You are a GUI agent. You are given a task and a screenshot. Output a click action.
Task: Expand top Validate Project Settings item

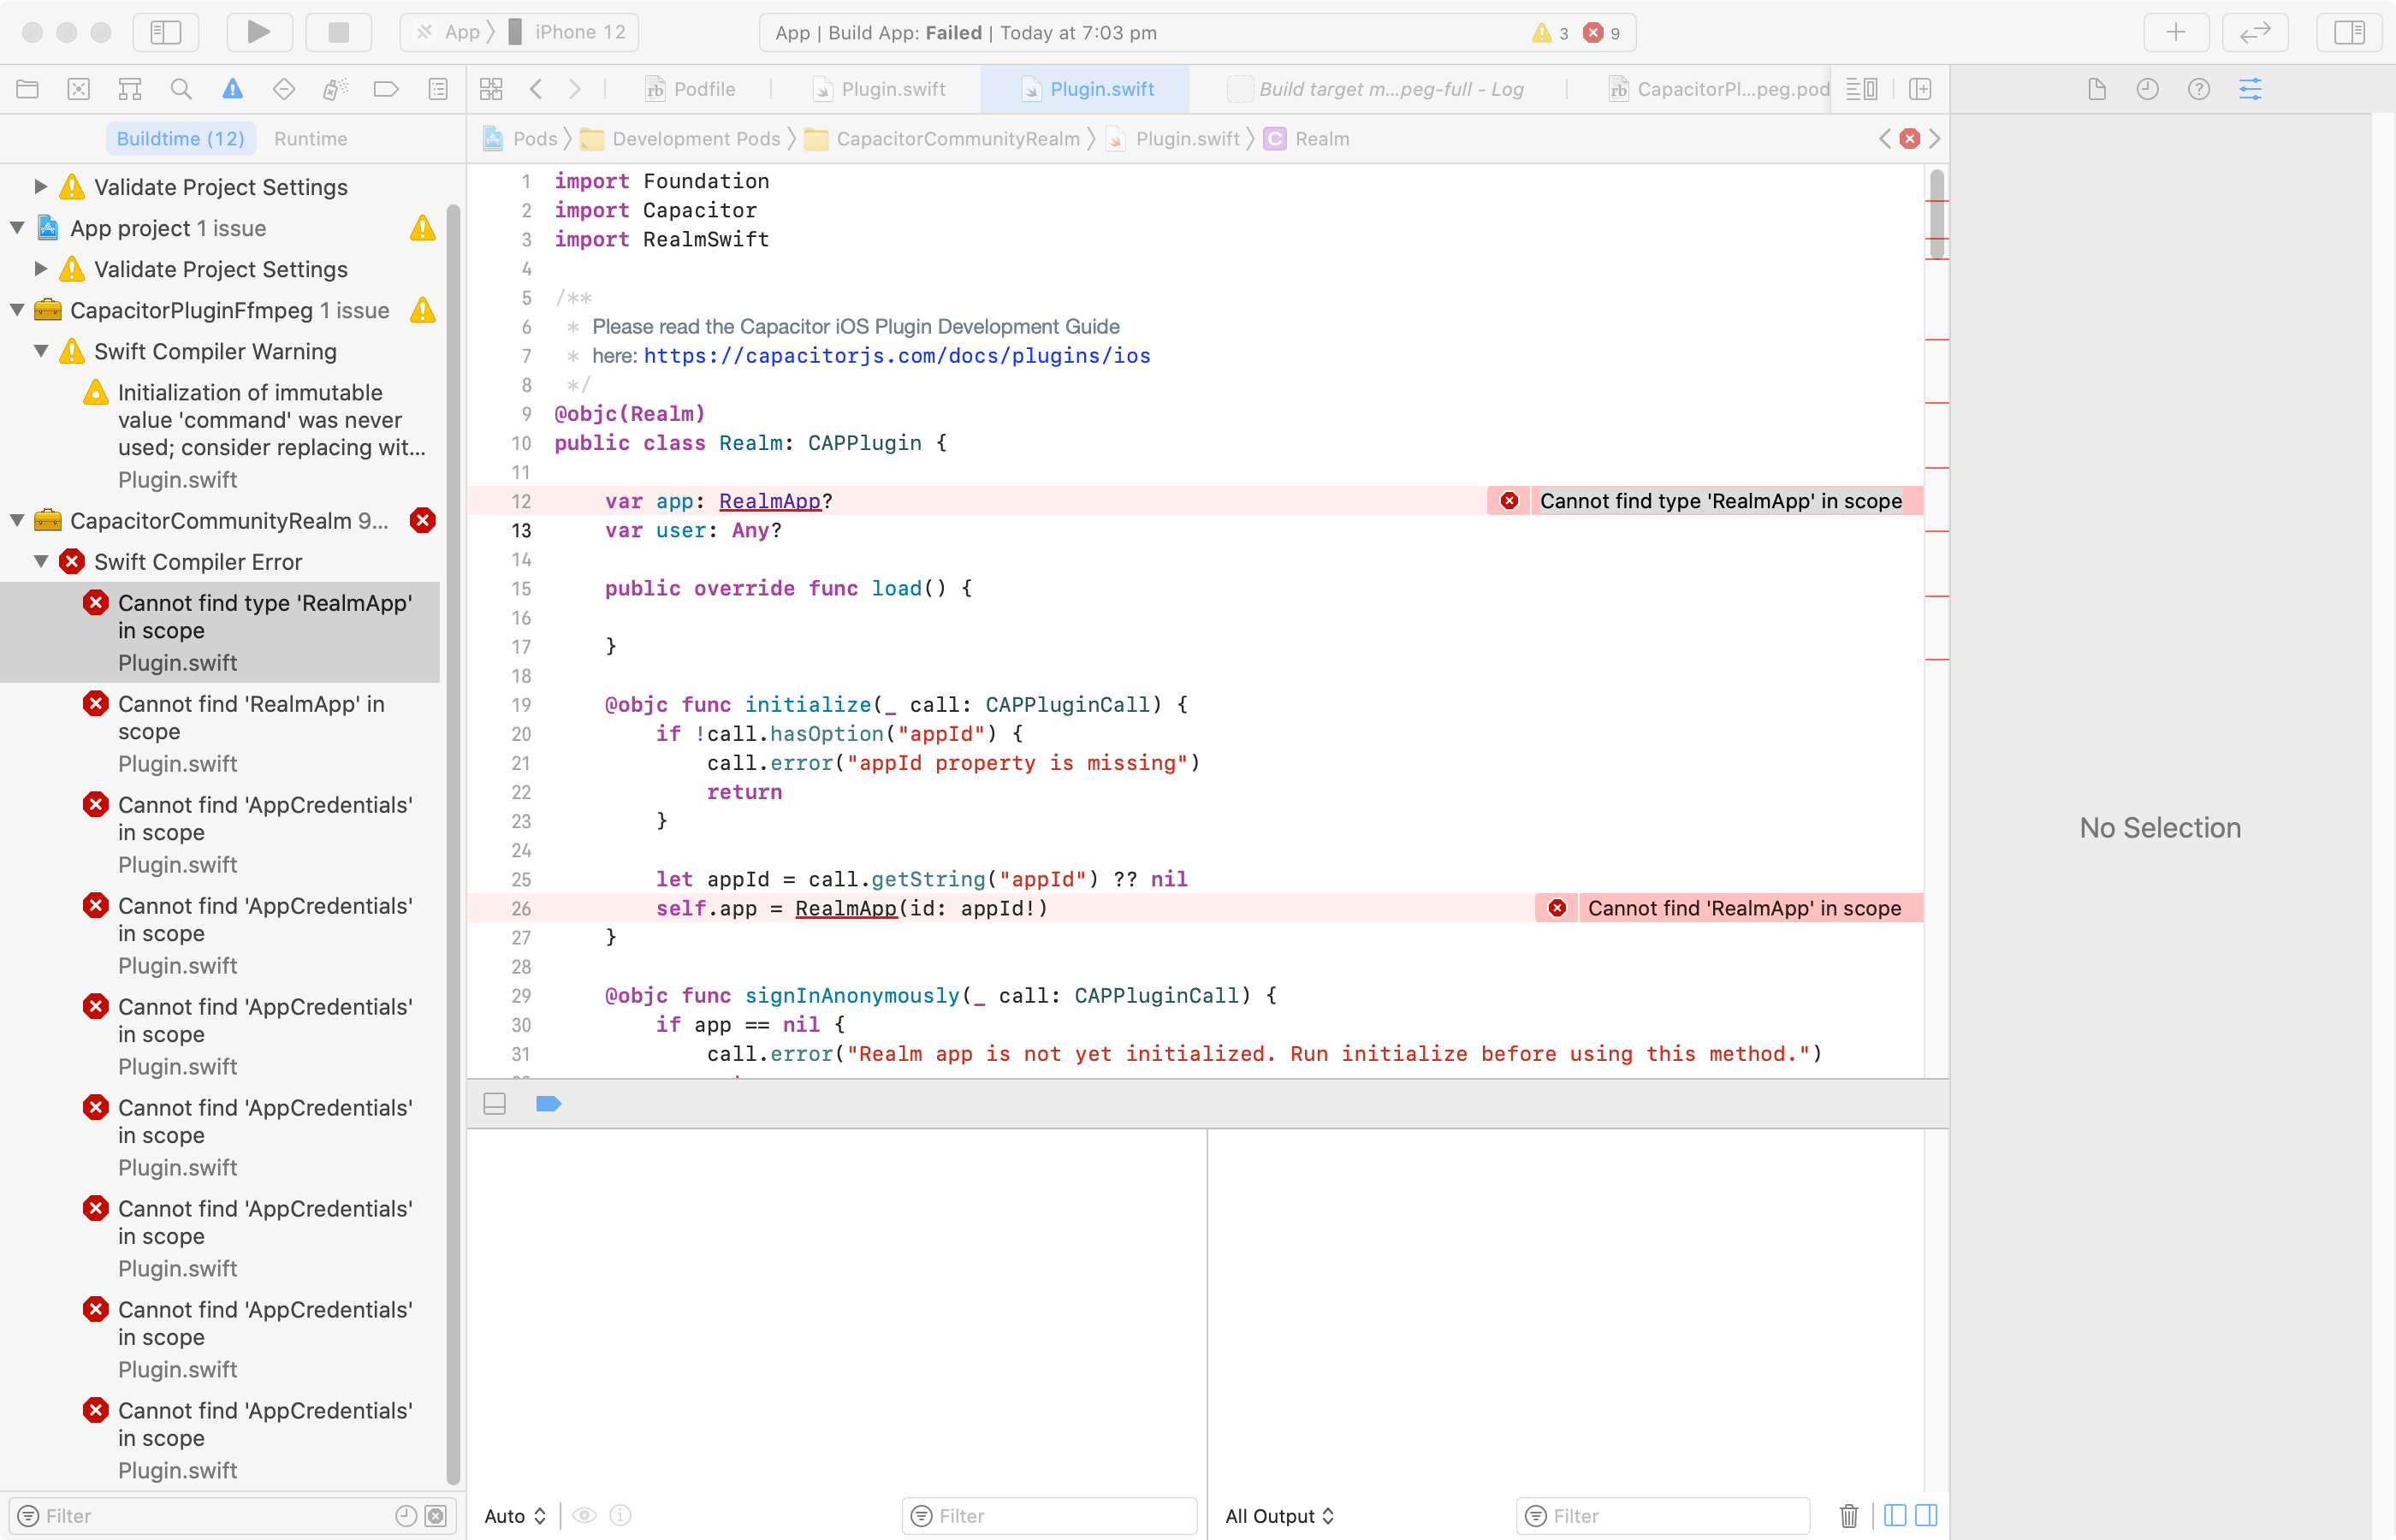click(x=41, y=186)
